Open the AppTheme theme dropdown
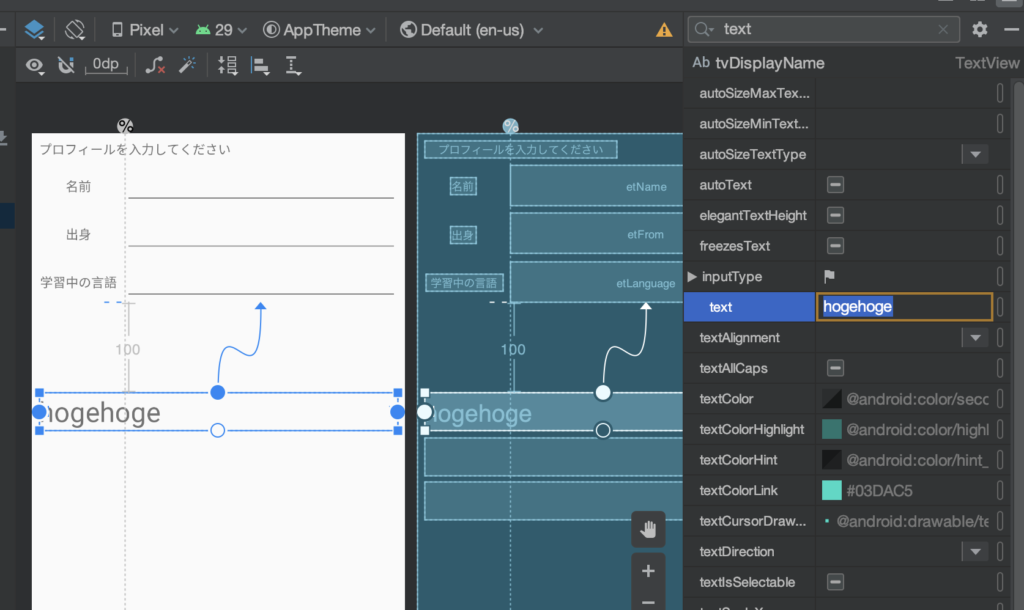The image size is (1024, 610). [x=319, y=30]
